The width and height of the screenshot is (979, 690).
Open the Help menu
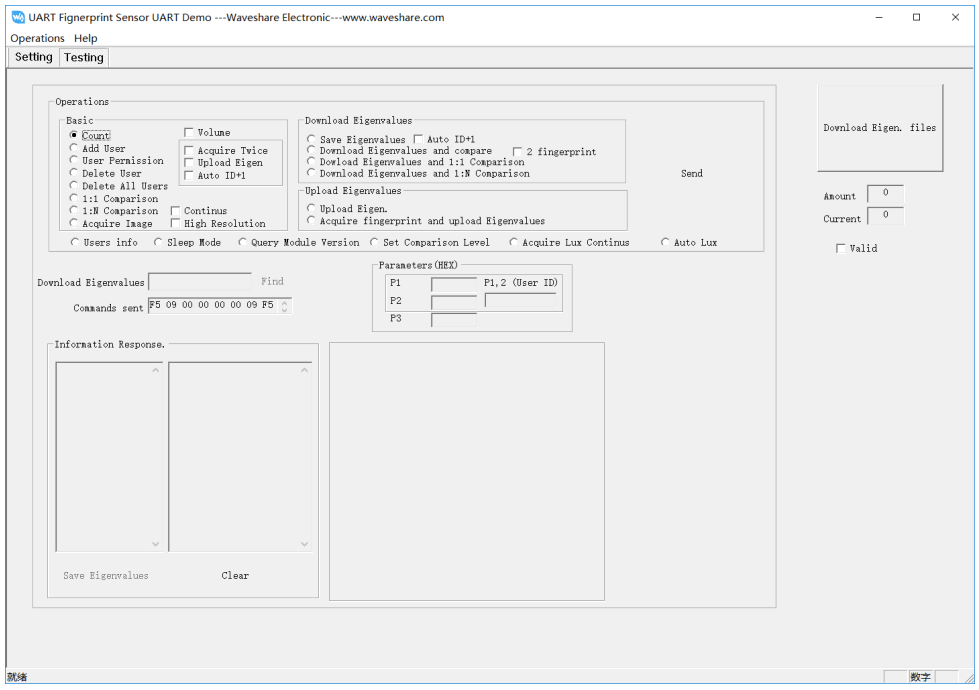pyautogui.click(x=85, y=38)
